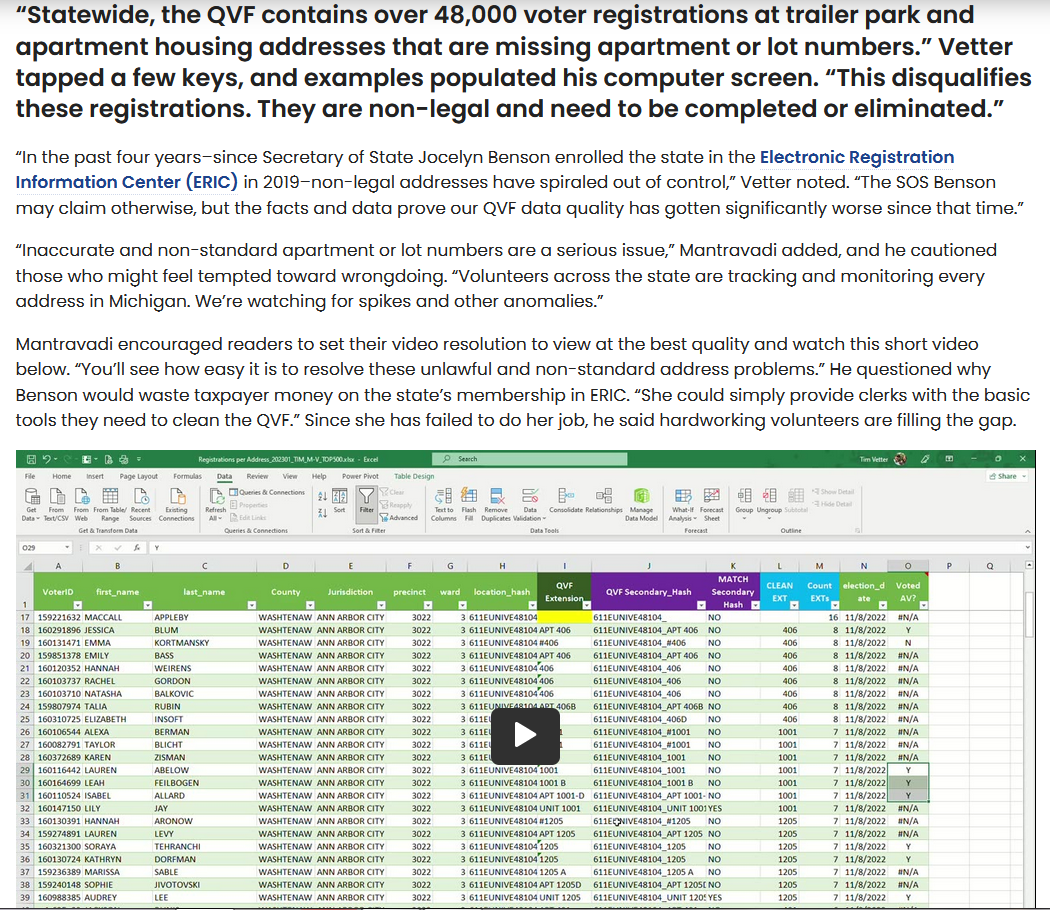This screenshot has width=1050, height=910.
Task: Open Queries & Connections pane
Action: [x=267, y=492]
